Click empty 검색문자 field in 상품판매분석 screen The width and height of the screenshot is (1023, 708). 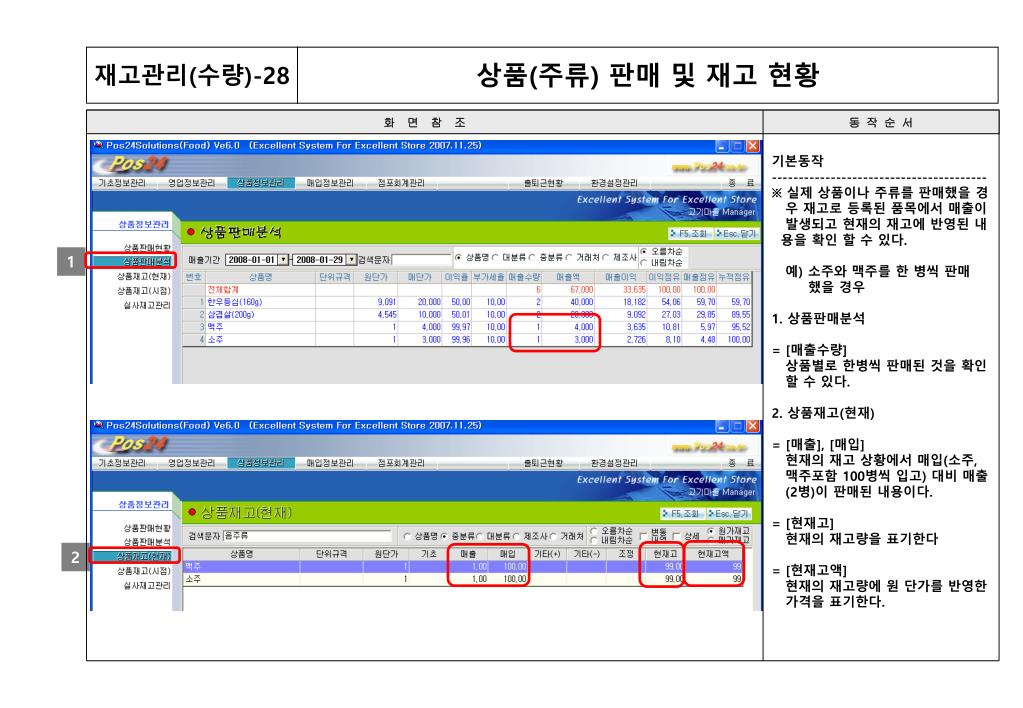(422, 260)
